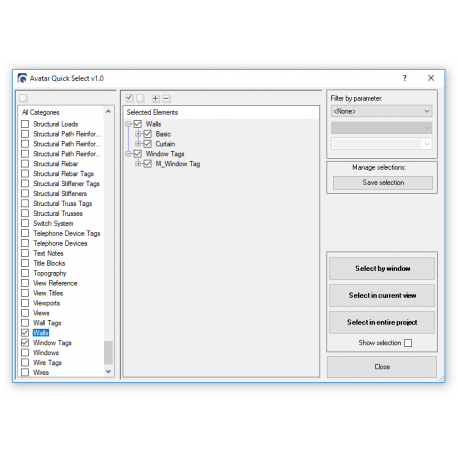The image size is (458, 458).
Task: Collapse the Walls tree node
Action: point(128,124)
